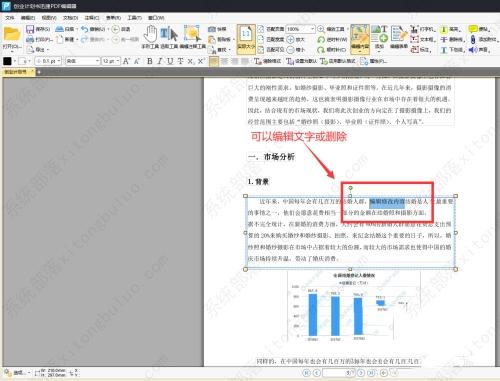The width and height of the screenshot is (500, 381).
Task: Click the Rotate Clockwise icon
Action: [x=321, y=50]
